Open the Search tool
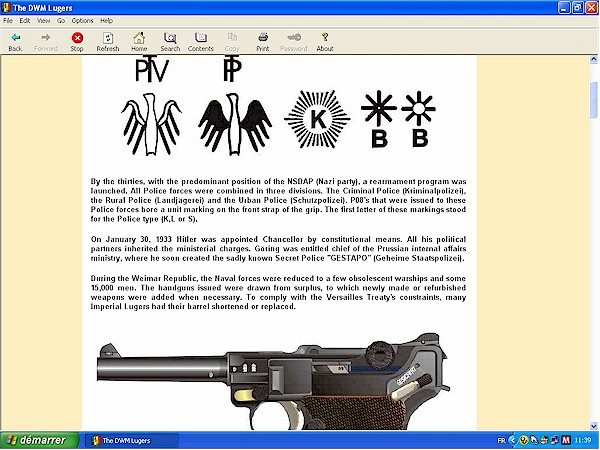The height and width of the screenshot is (450, 600). click(170, 42)
